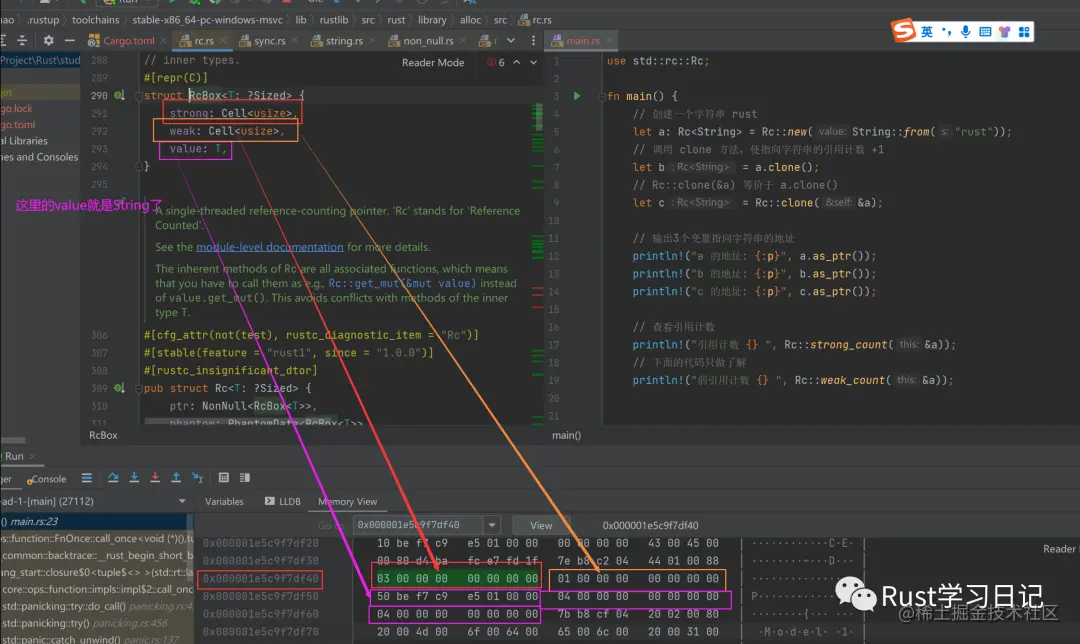Open the IME toolbox grid icon
The image size is (1080, 644).
point(1024,32)
